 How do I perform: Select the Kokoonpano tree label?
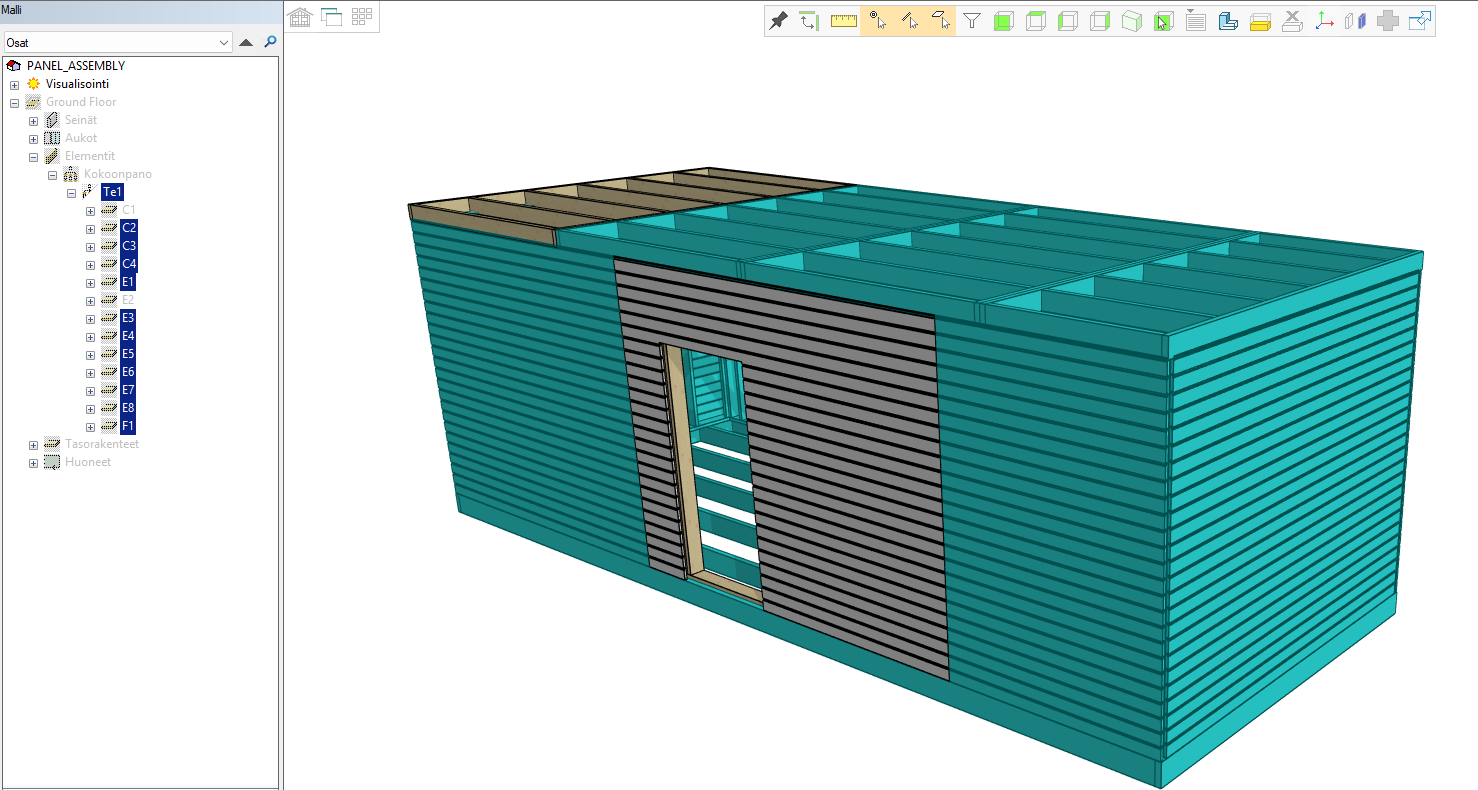(x=118, y=174)
